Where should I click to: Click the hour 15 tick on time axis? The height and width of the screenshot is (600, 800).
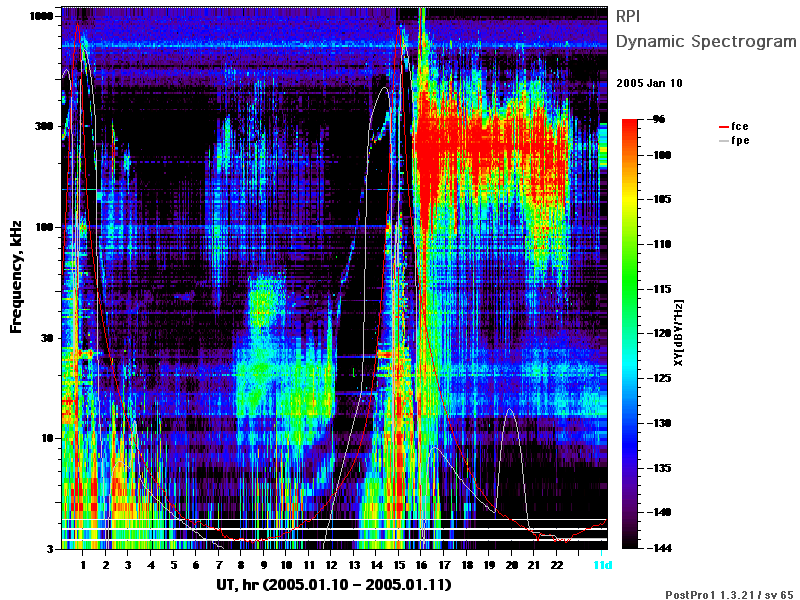399,565
